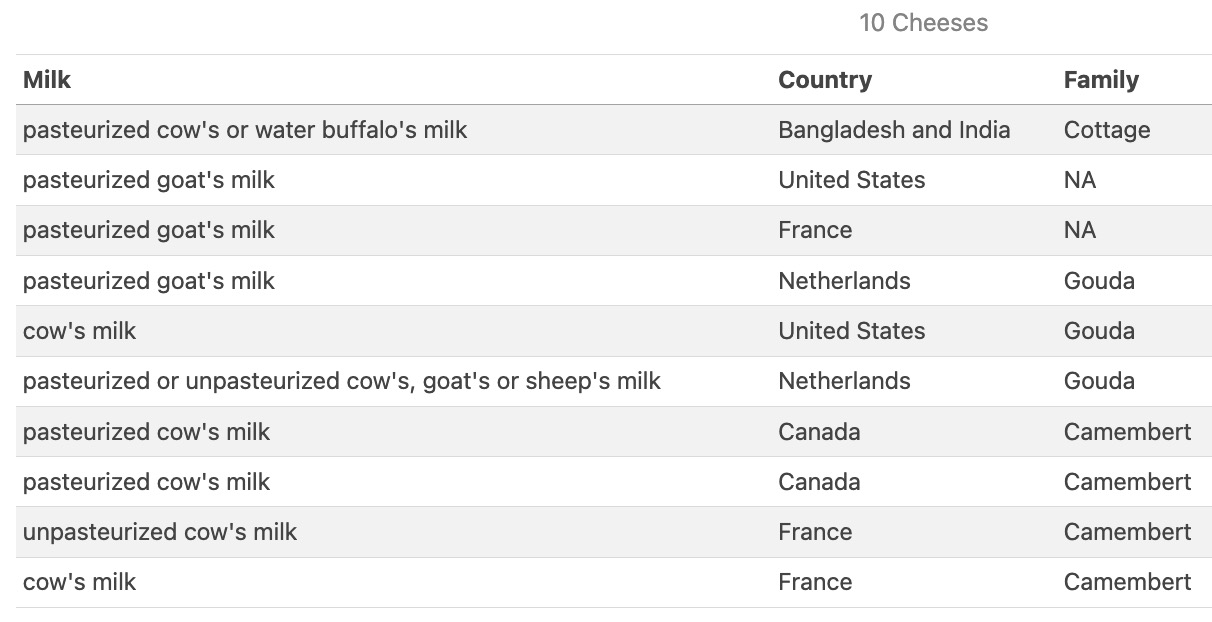
Task: Click the water buffalo's milk row
Action: 614,130
